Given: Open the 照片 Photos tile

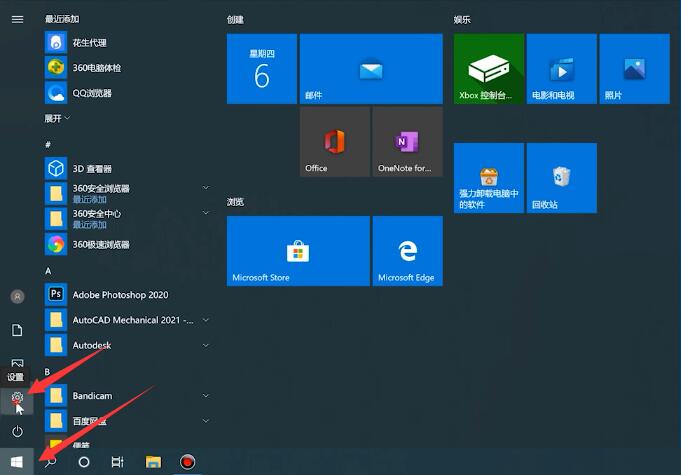Looking at the screenshot, I should pyautogui.click(x=635, y=69).
